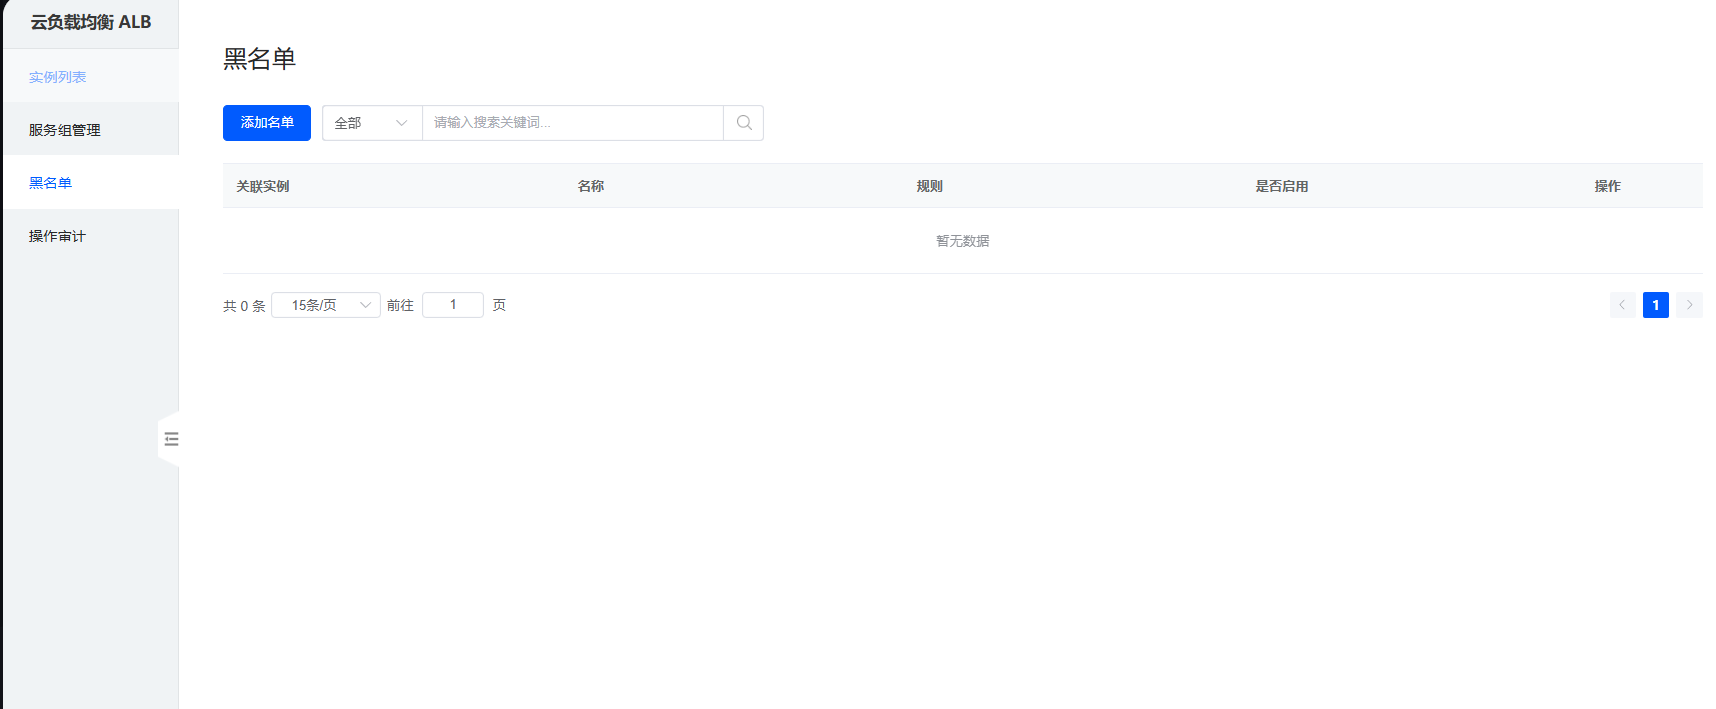Expand the 15条/页 page size selector

point(326,305)
